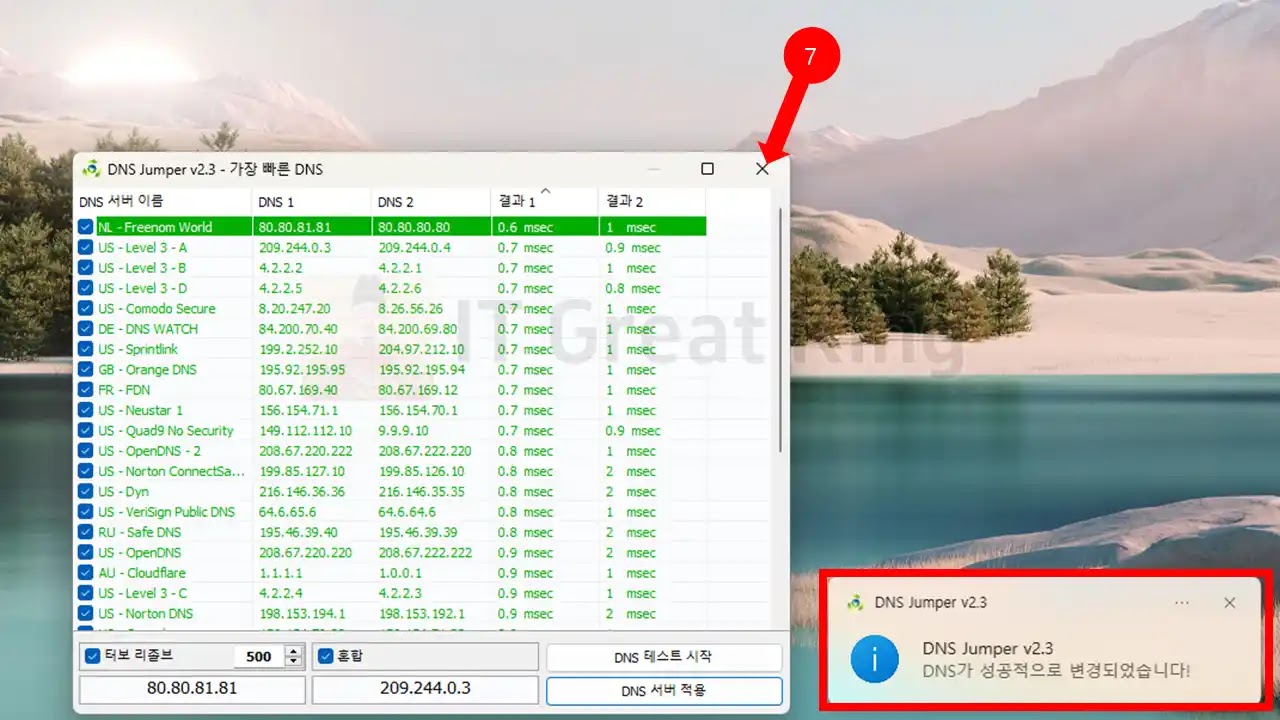The image size is (1280, 720).
Task: Select the US - Neustar 1 row
Action: [x=391, y=410]
